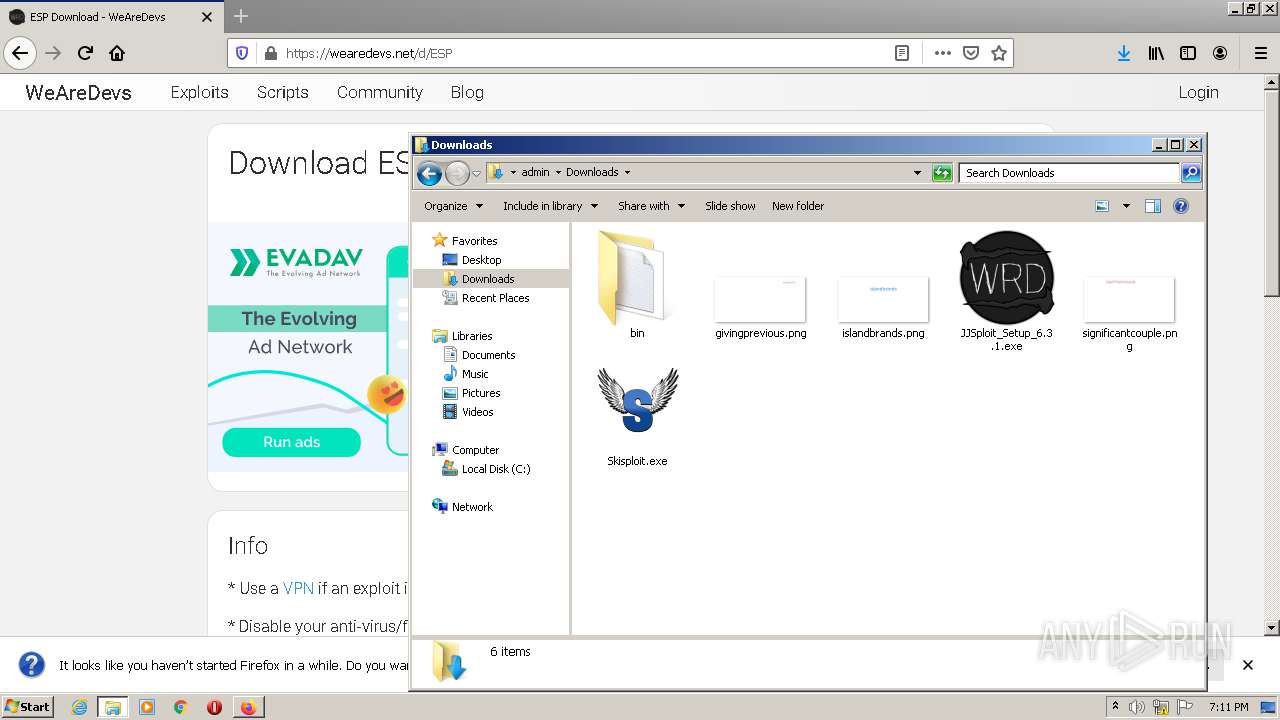Expand the change view options arrow
Image resolution: width=1280 pixels, height=720 pixels.
coord(1126,206)
